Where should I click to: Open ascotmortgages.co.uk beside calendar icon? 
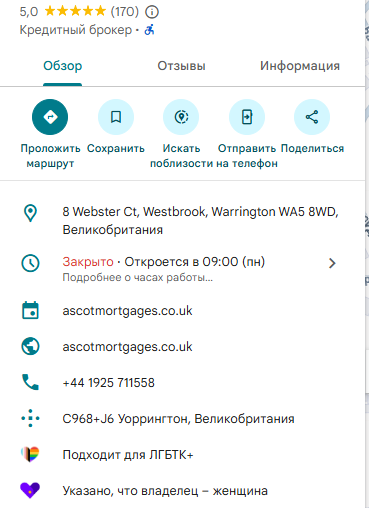pos(127,311)
